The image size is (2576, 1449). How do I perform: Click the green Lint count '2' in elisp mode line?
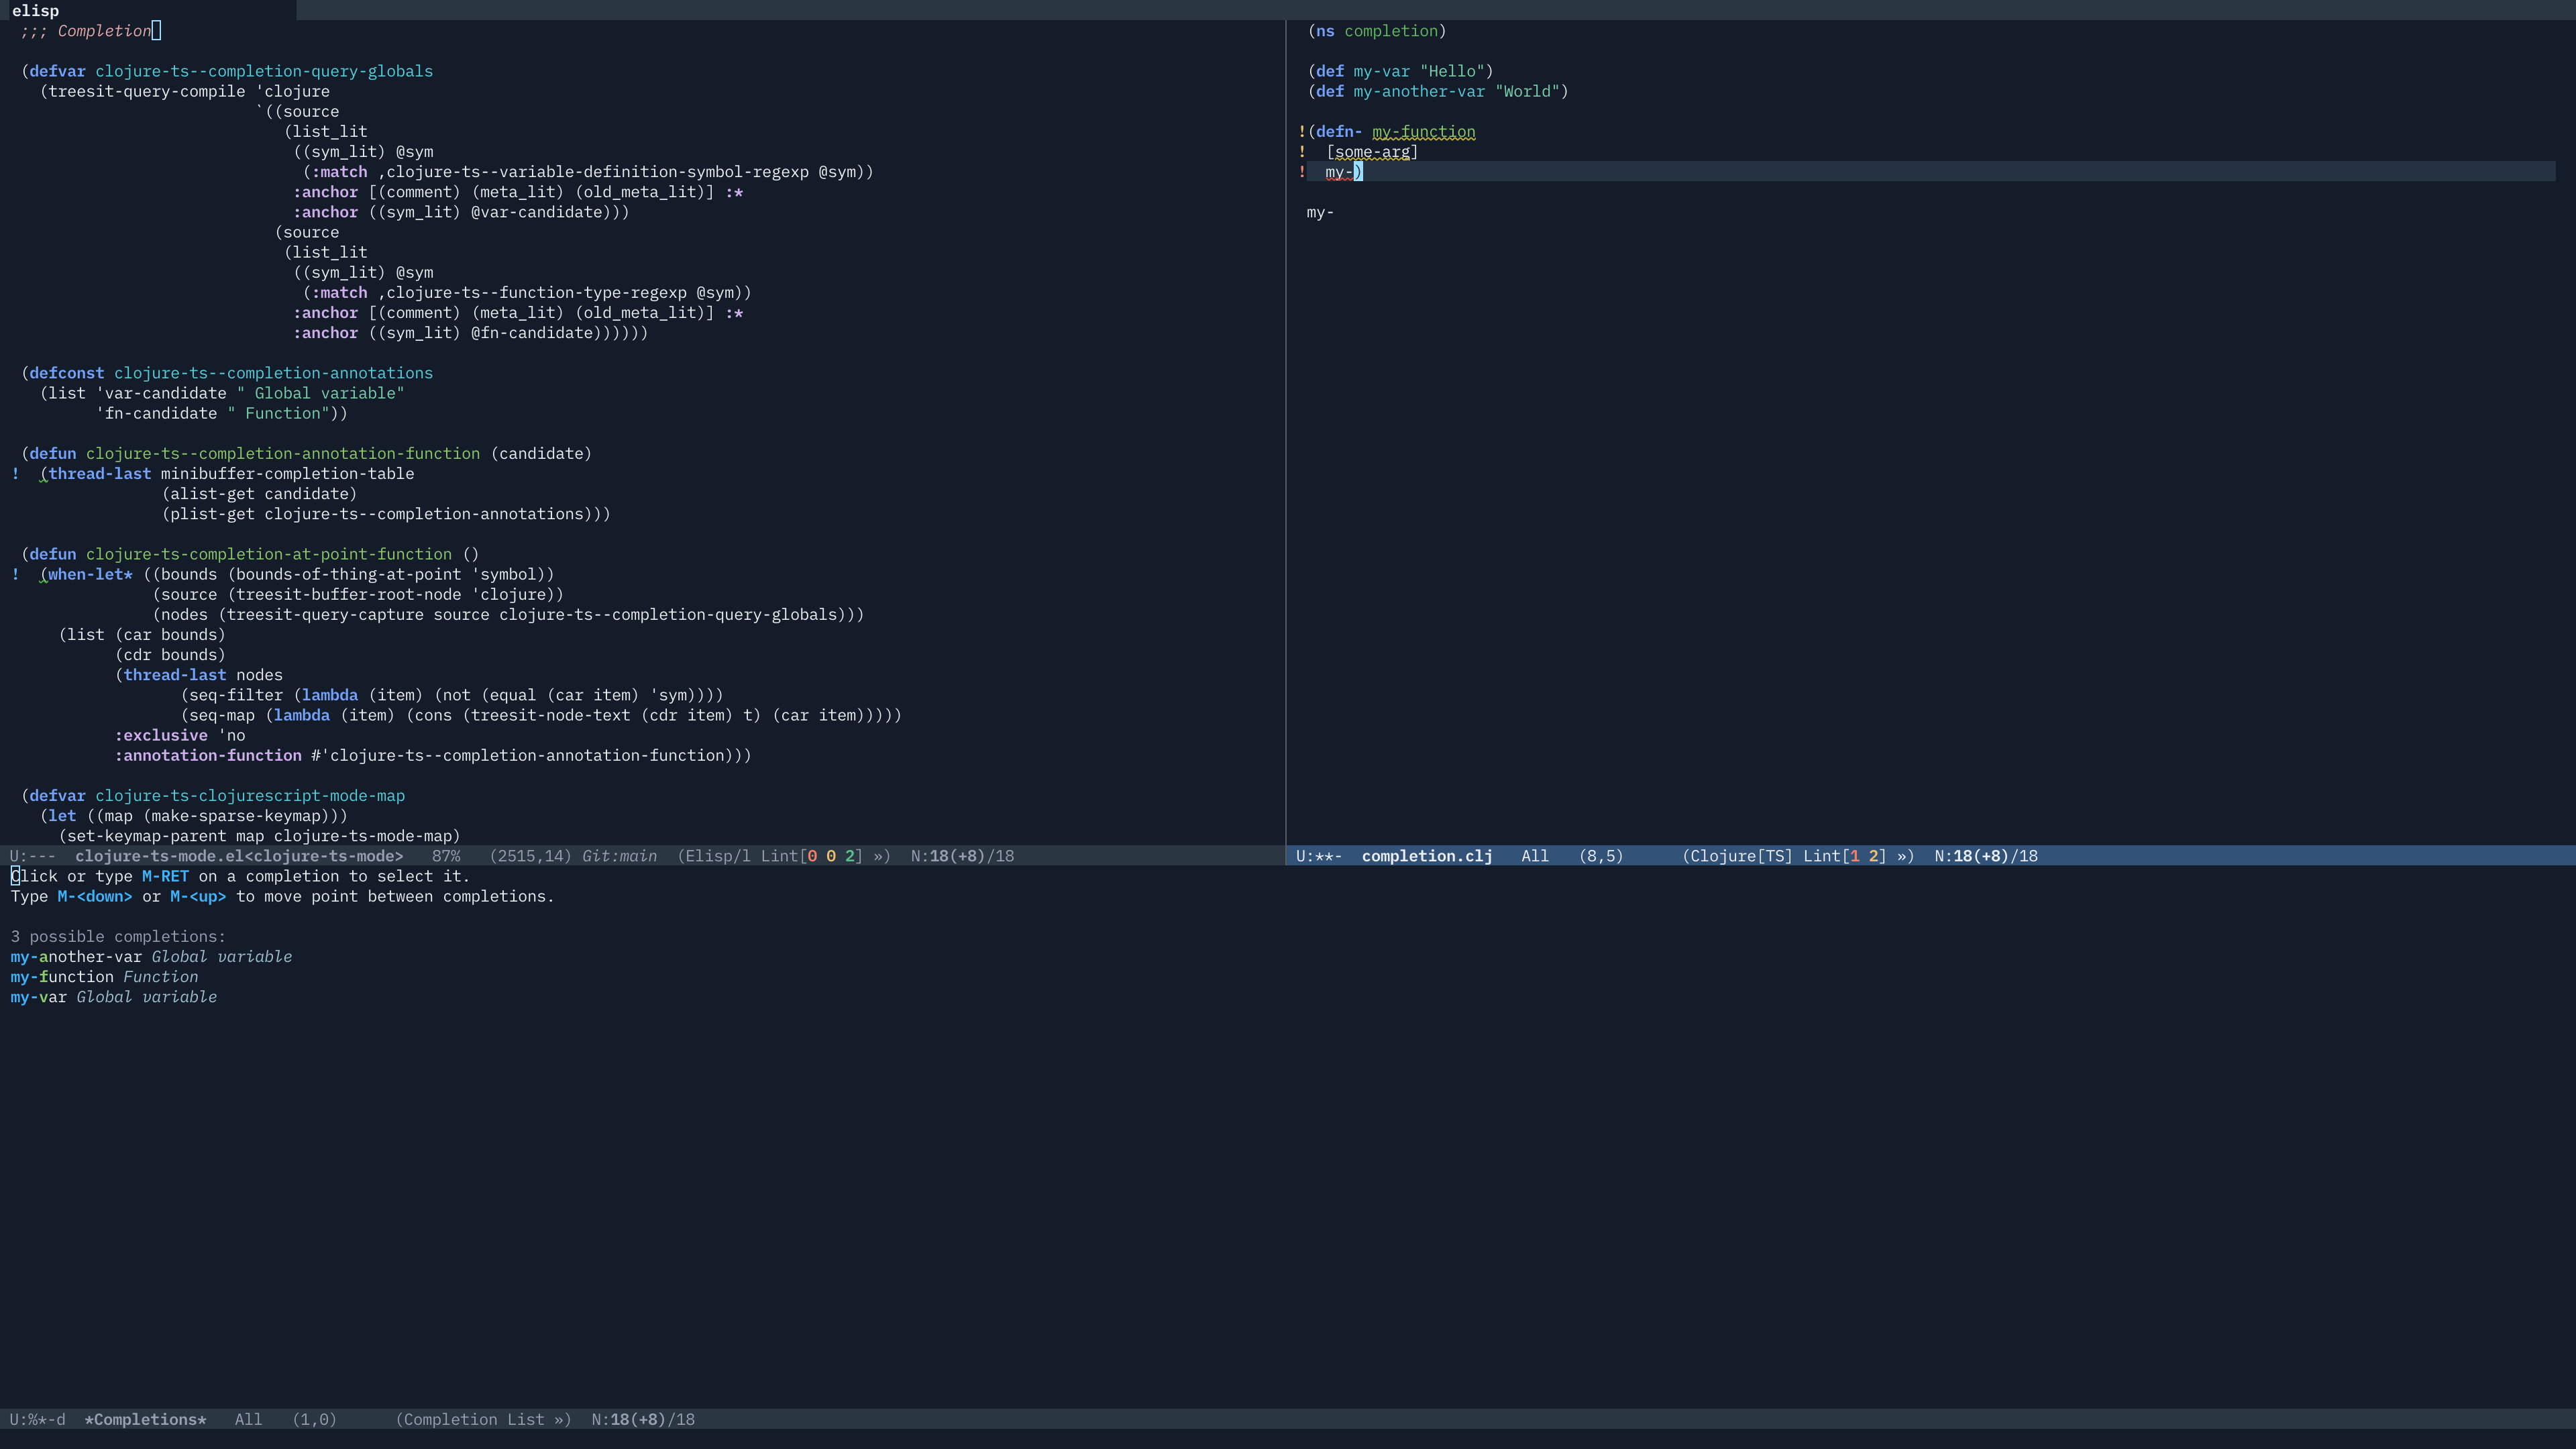(850, 856)
